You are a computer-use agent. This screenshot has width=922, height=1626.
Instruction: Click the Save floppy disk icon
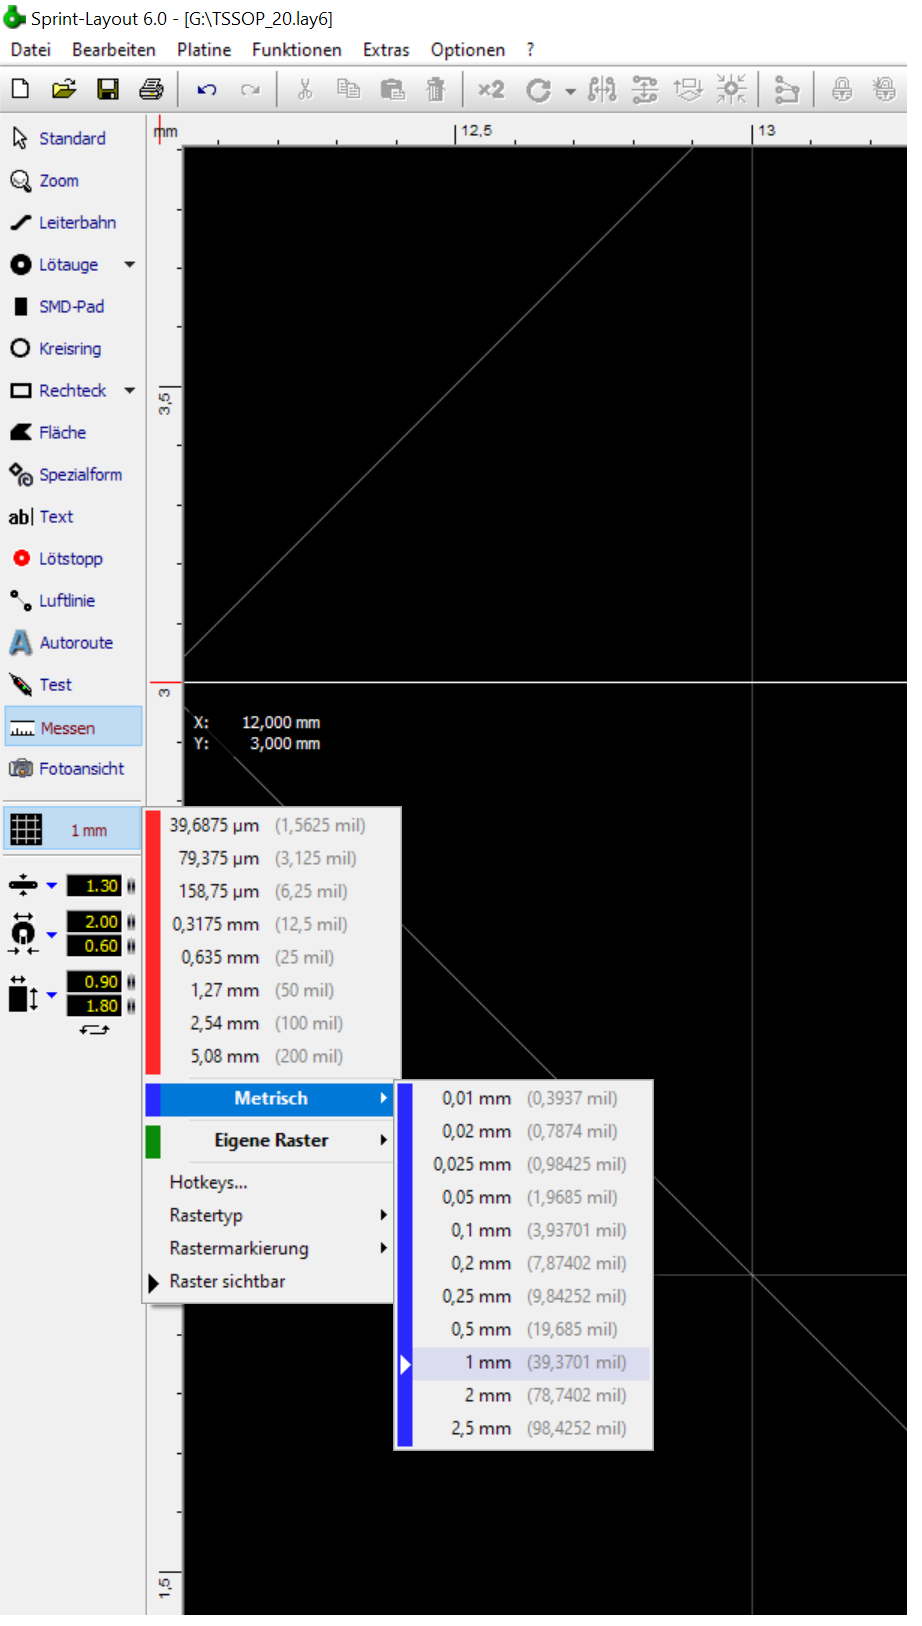pos(108,90)
